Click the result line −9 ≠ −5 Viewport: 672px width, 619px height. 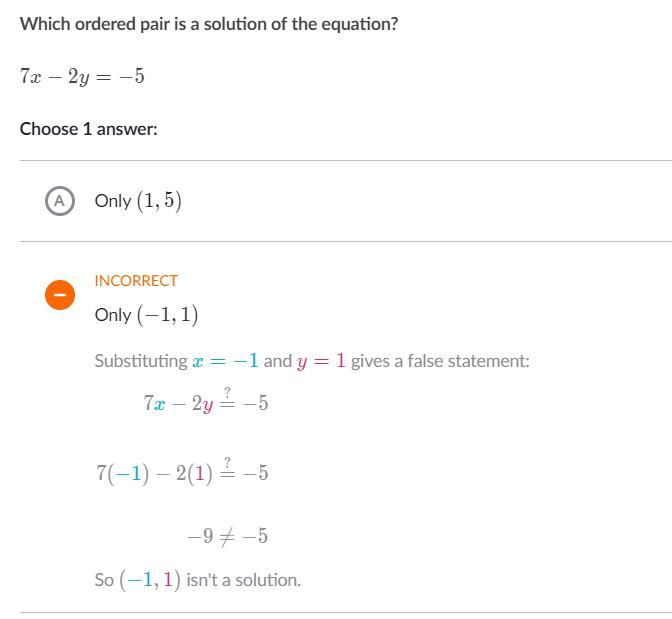tap(227, 537)
